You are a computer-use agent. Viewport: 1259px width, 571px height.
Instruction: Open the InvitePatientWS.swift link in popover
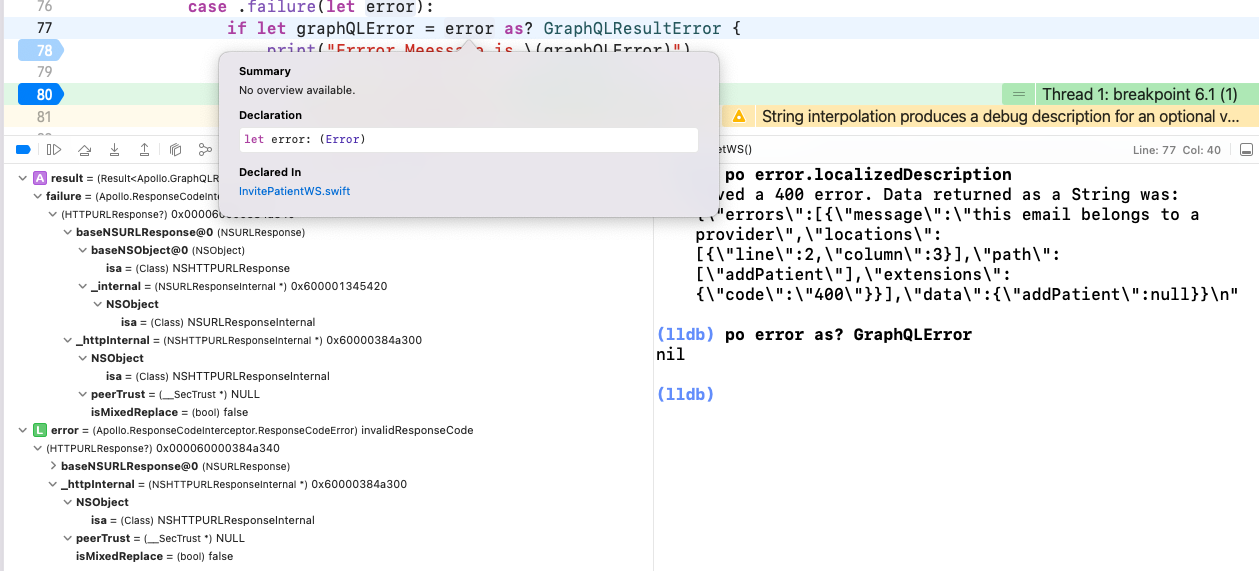tap(294, 191)
